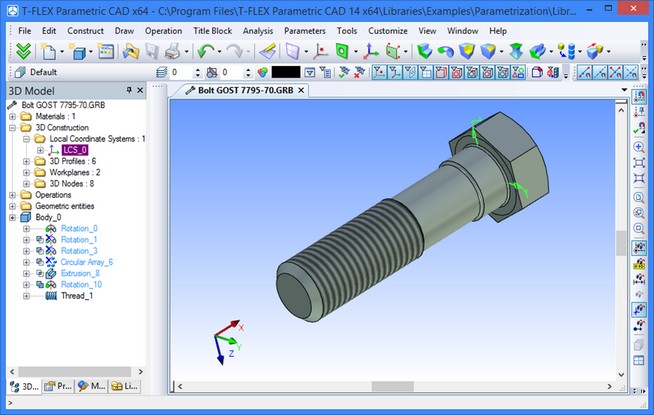The width and height of the screenshot is (654, 415).
Task: Pin the 3D Model panel
Action: pyautogui.click(x=129, y=90)
